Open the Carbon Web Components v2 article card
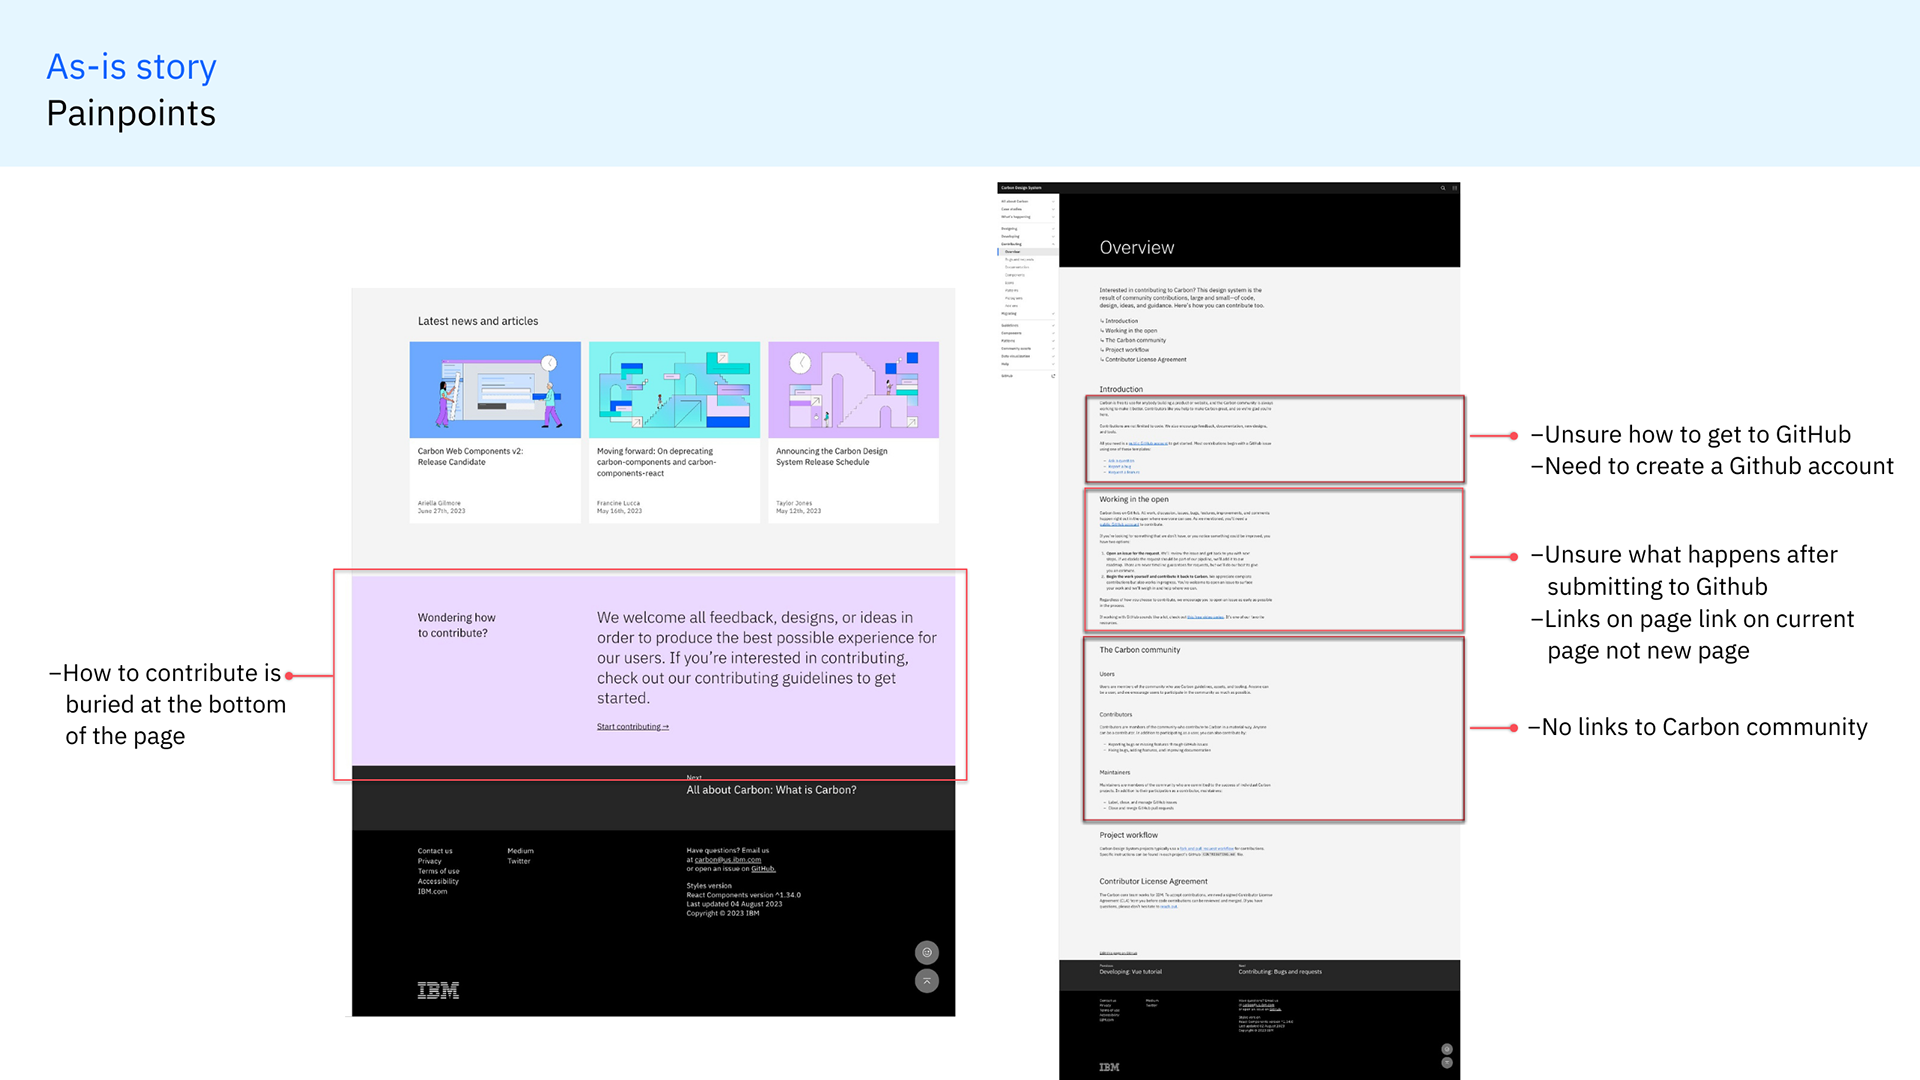1920x1080 pixels. [495, 431]
